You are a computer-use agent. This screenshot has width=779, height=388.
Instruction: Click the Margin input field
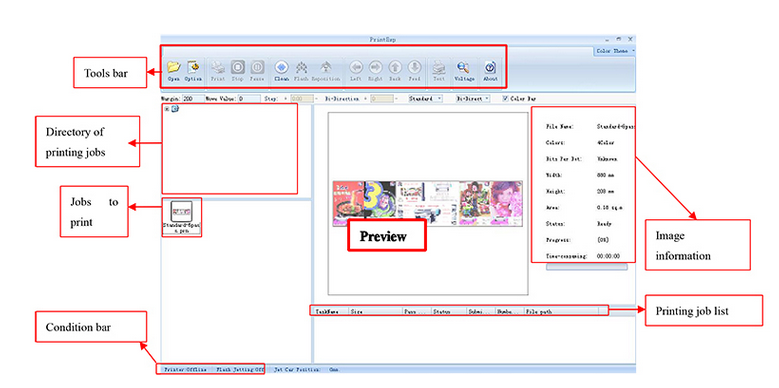pos(193,99)
